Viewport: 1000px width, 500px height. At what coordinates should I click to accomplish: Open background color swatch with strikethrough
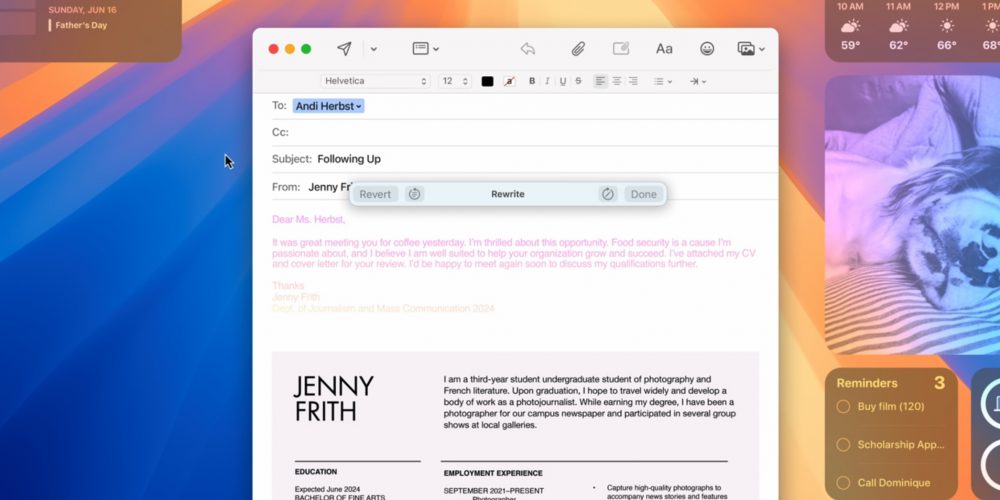pyautogui.click(x=509, y=81)
